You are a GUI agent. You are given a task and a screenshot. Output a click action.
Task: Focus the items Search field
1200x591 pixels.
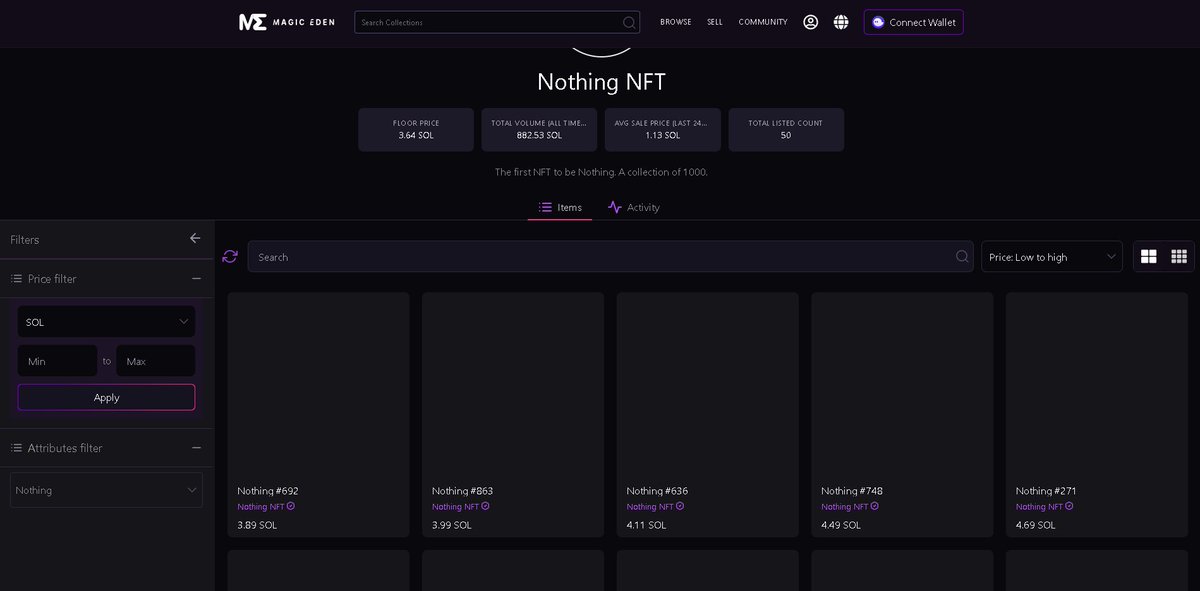[610, 256]
